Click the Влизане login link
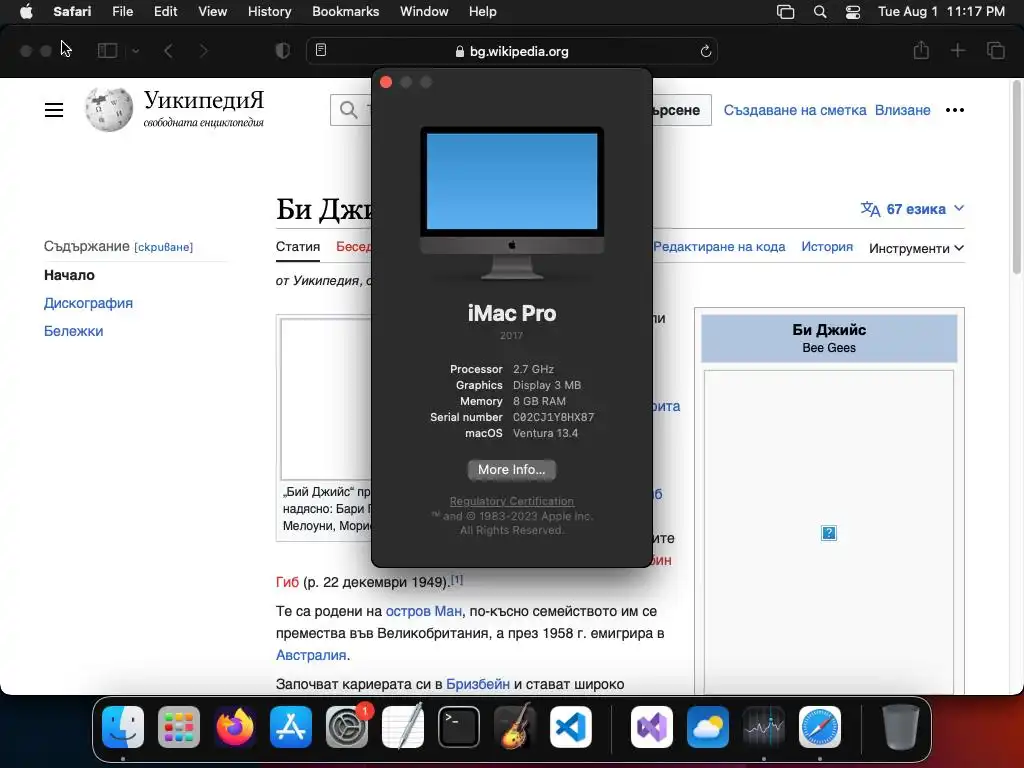Screen dimensions: 1024x768 pyautogui.click(x=903, y=110)
